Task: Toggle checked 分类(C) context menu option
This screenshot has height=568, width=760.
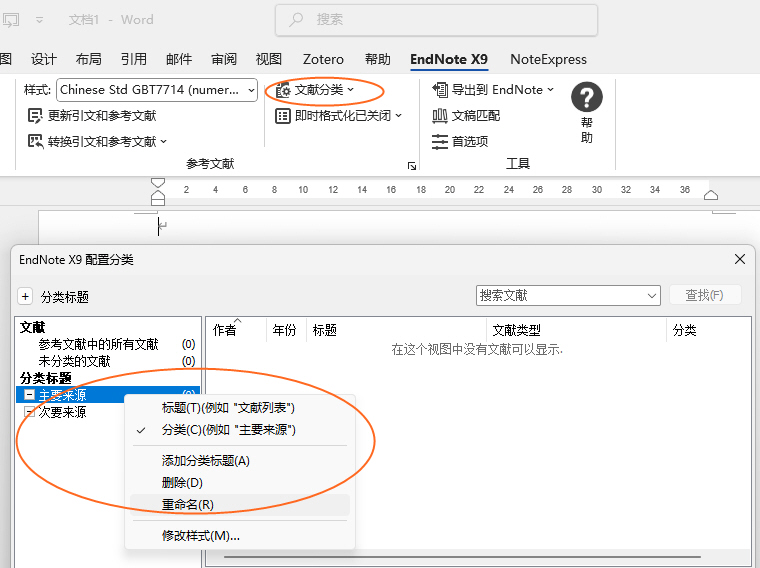Action: (240, 430)
